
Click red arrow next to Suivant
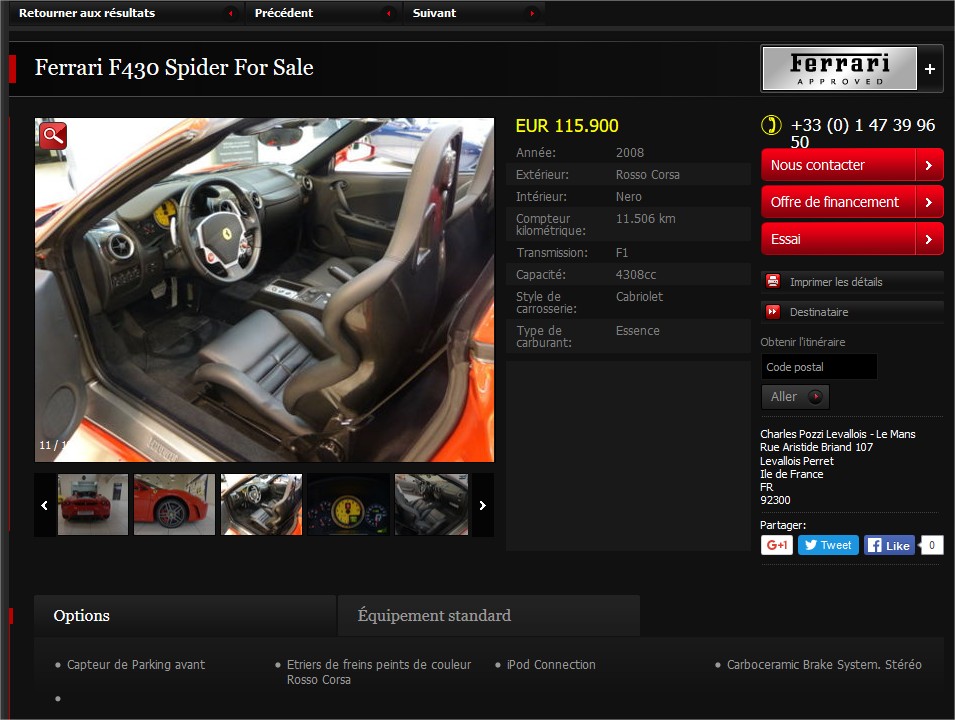(532, 13)
